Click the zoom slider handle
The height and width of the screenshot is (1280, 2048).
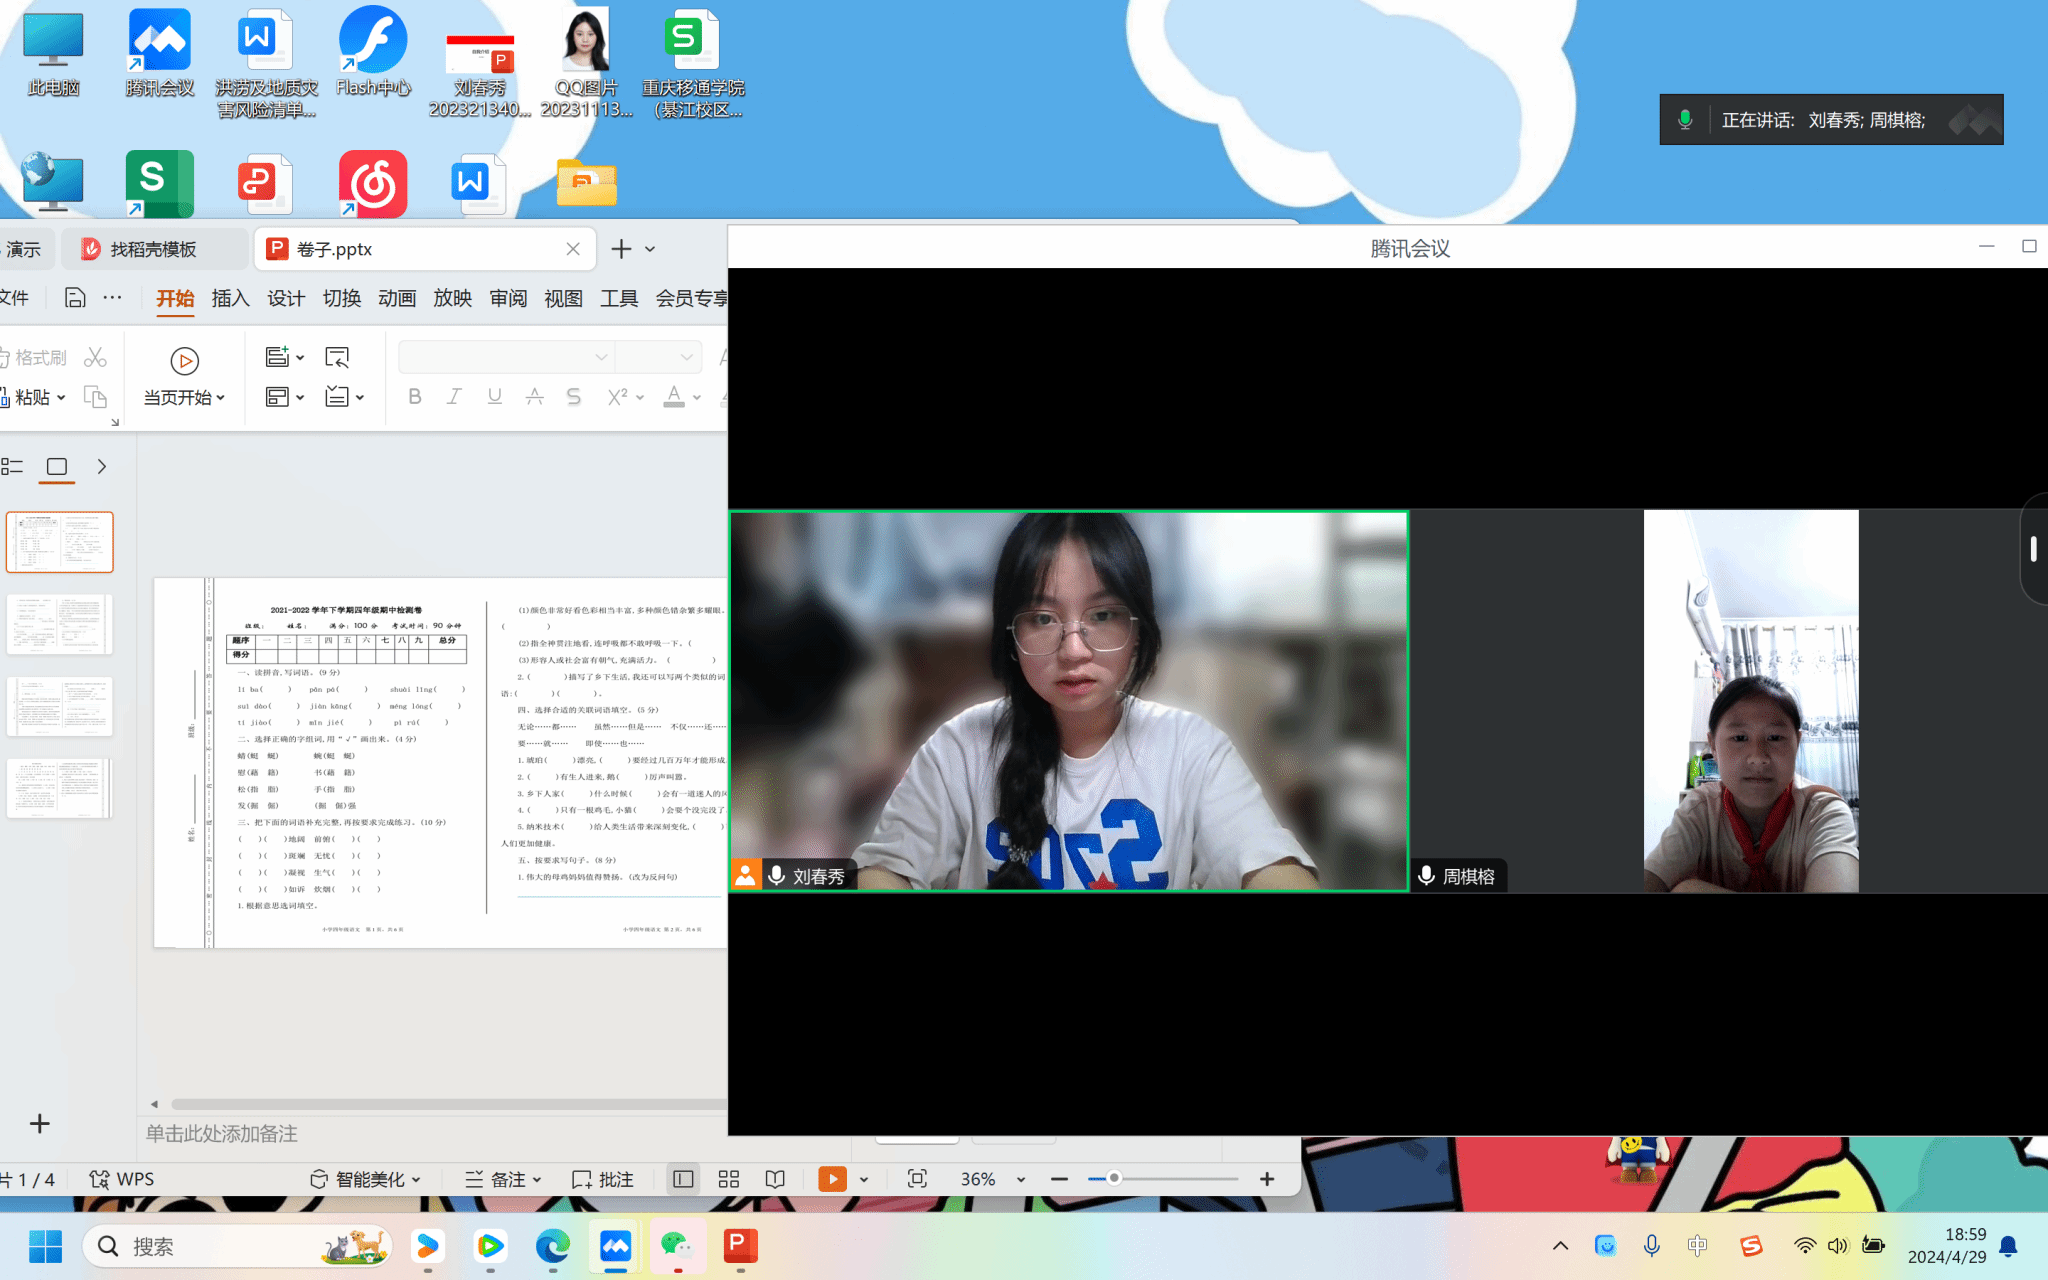coord(1113,1178)
